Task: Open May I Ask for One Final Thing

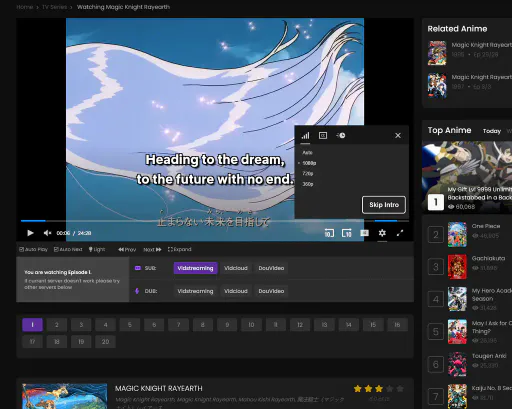Action: [x=492, y=327]
